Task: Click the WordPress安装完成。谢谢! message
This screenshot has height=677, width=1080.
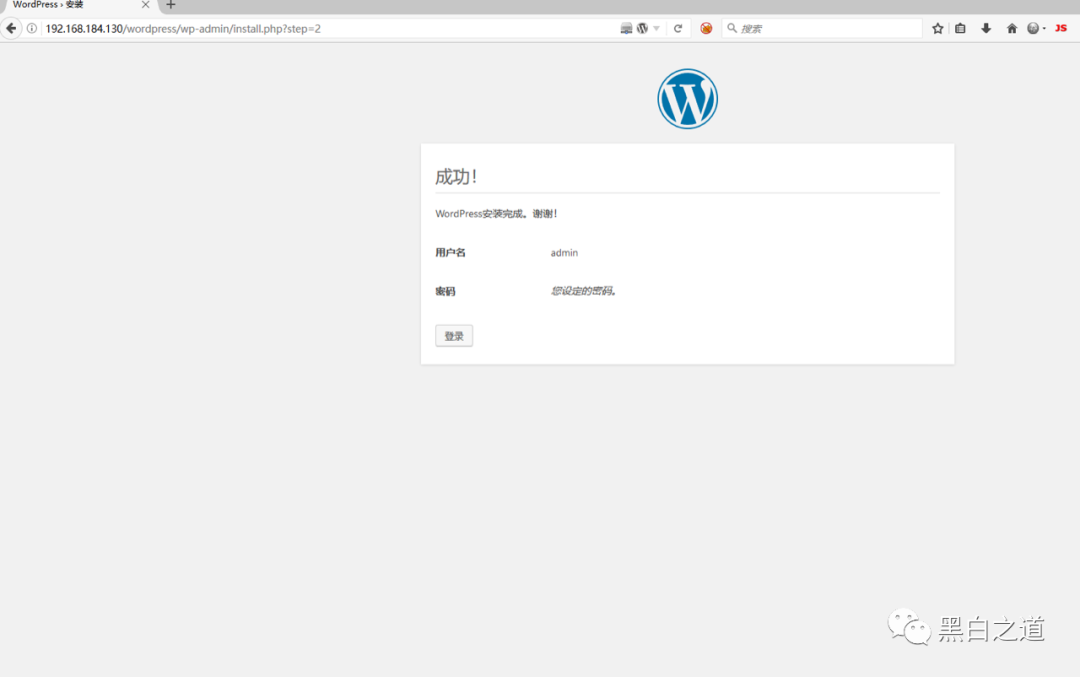Action: 496,213
